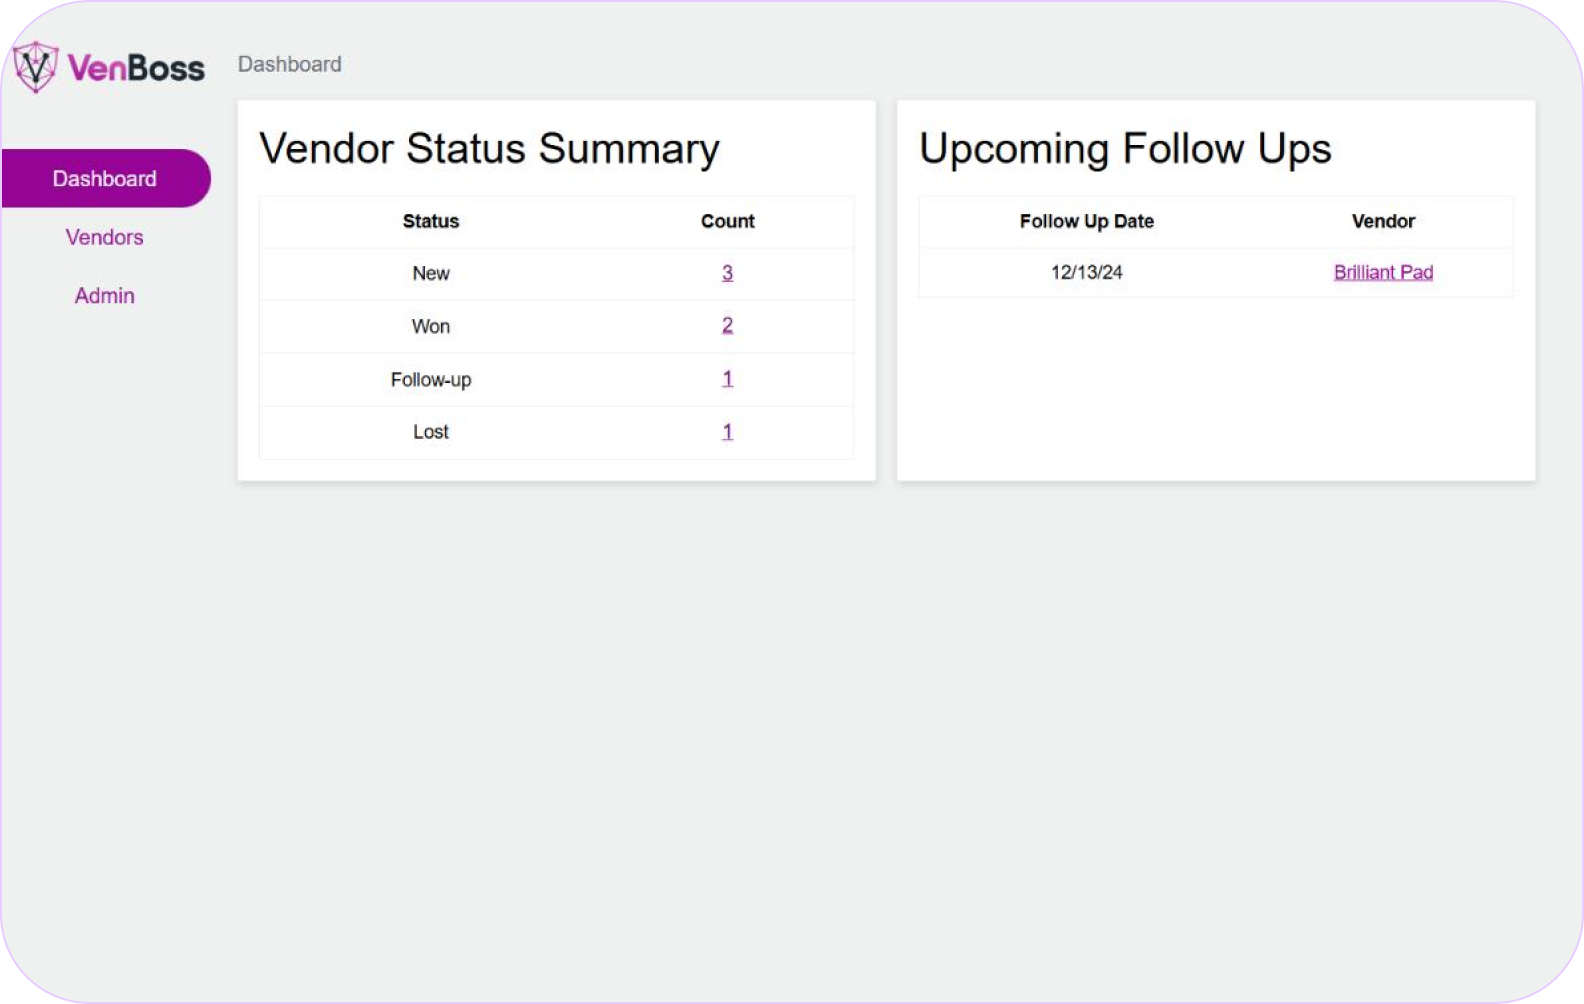
Task: Click the Upcoming Follow Ups heading
Action: click(x=1125, y=149)
